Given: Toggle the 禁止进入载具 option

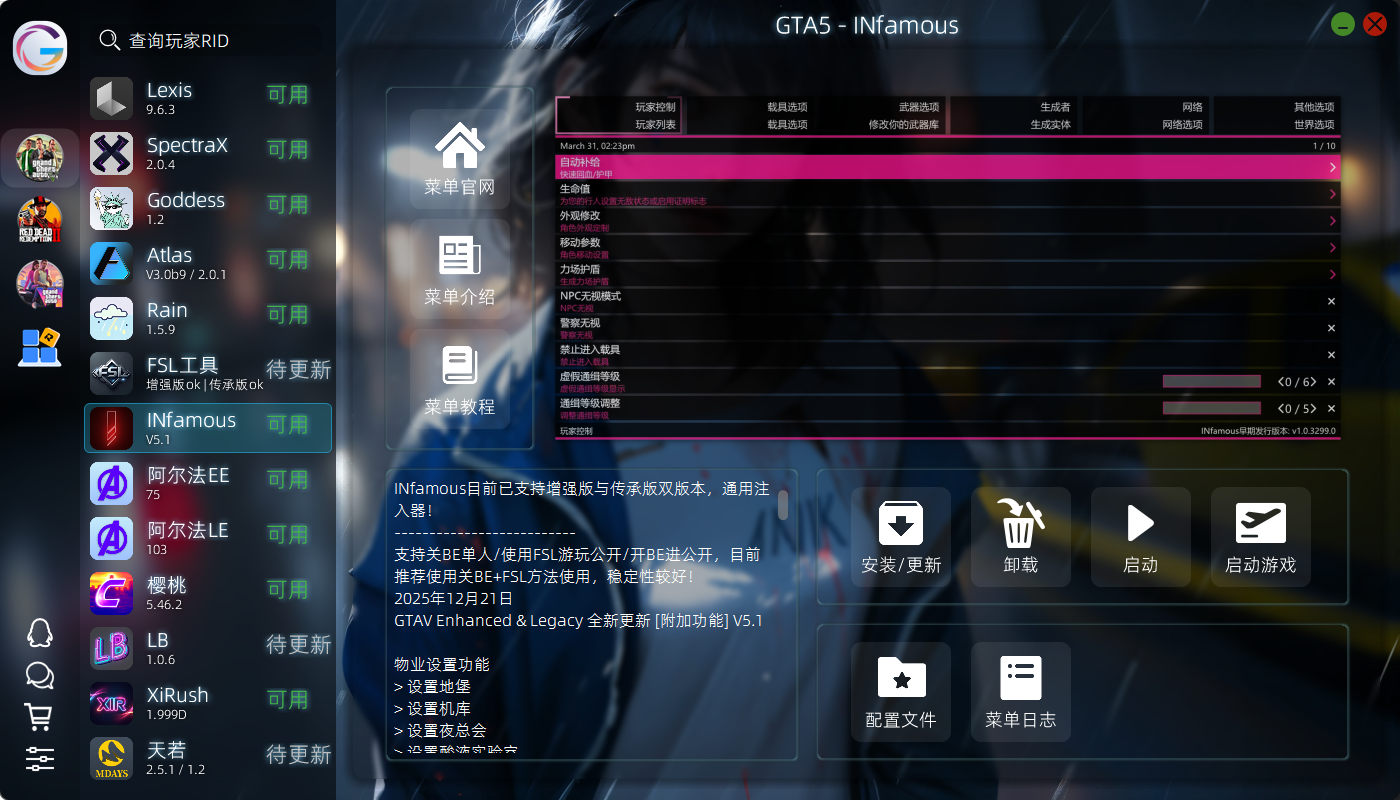Looking at the screenshot, I should point(1331,355).
